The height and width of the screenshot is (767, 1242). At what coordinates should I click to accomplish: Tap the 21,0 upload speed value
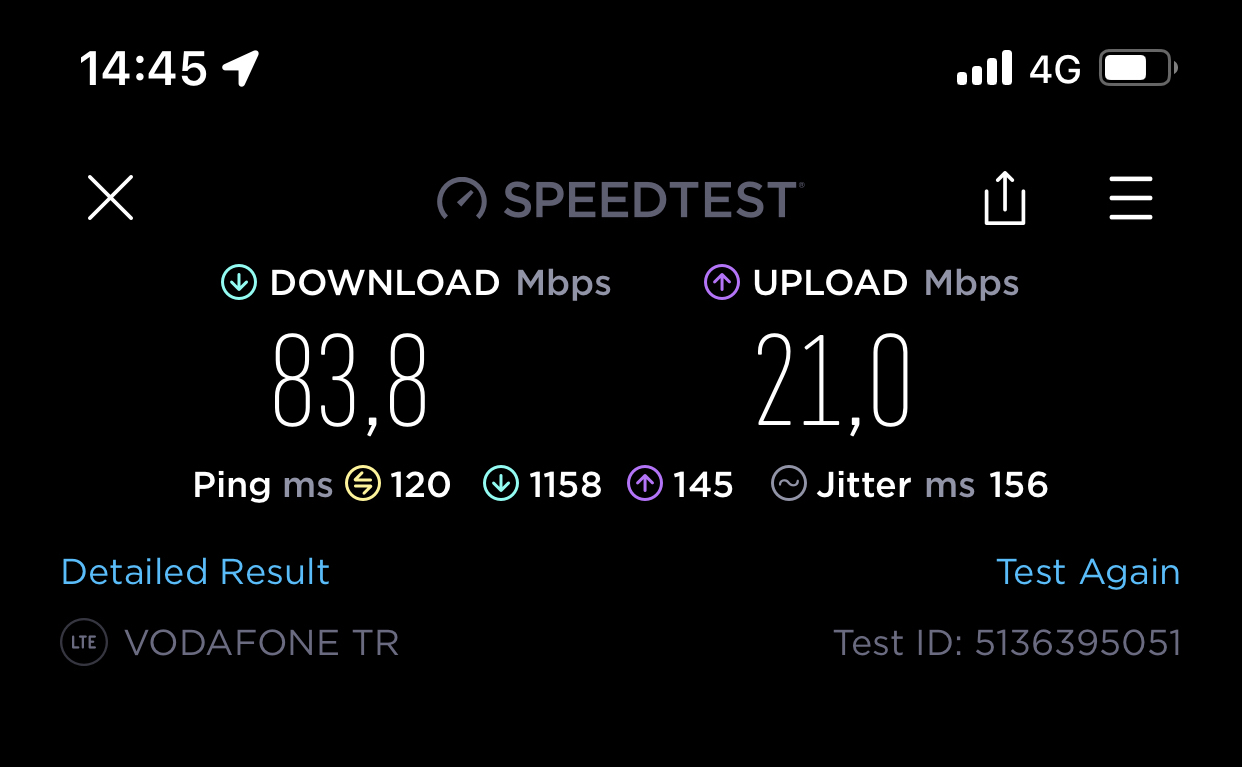click(833, 383)
